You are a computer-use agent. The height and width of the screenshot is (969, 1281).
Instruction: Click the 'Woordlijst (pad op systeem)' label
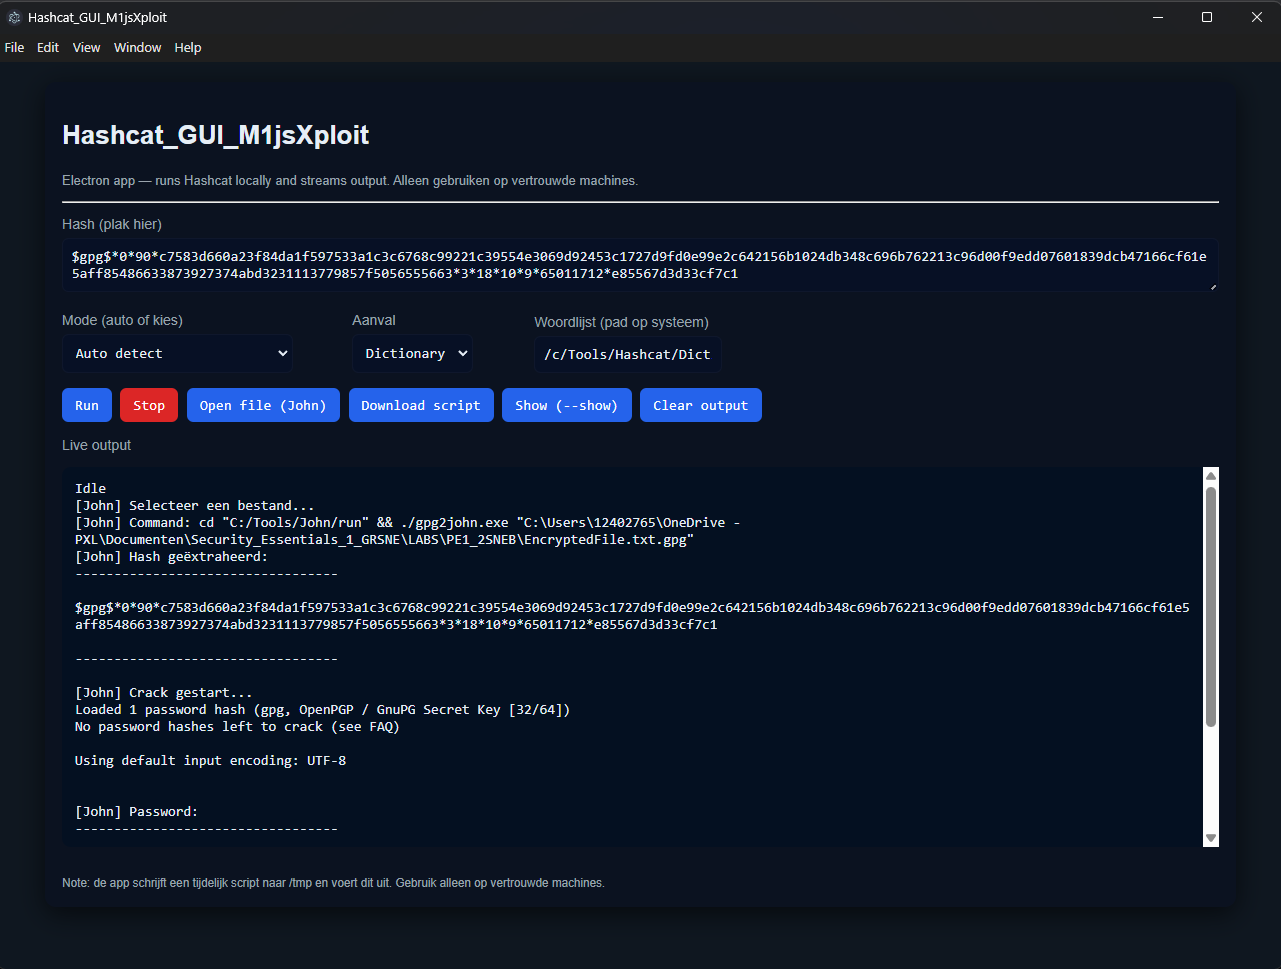pos(621,322)
